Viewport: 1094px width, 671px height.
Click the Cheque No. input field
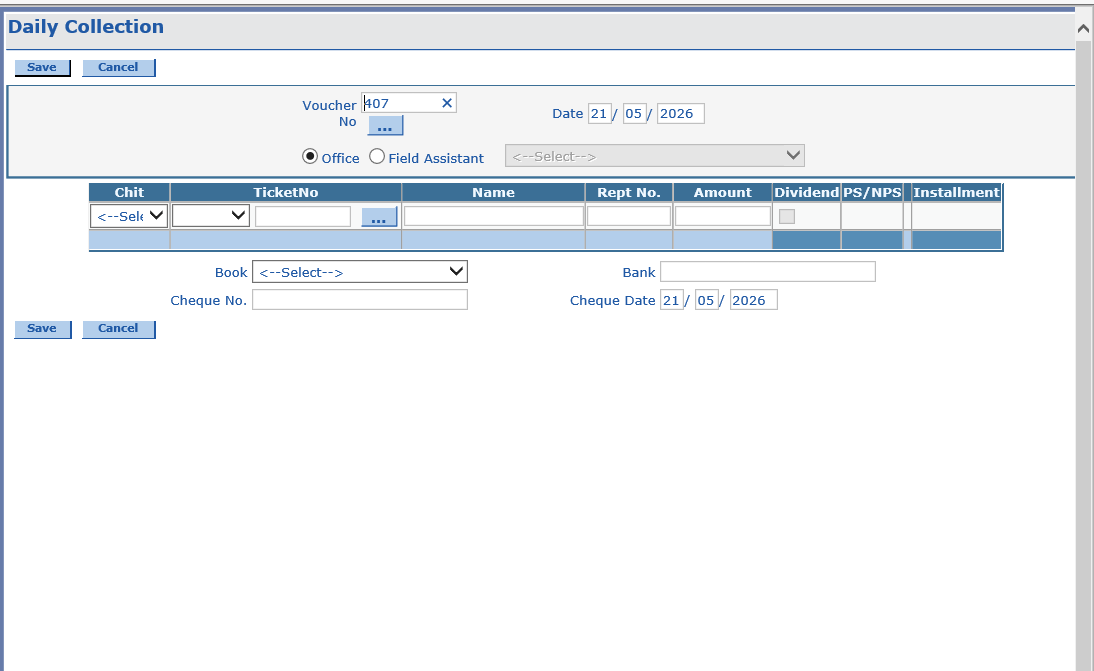coord(360,300)
